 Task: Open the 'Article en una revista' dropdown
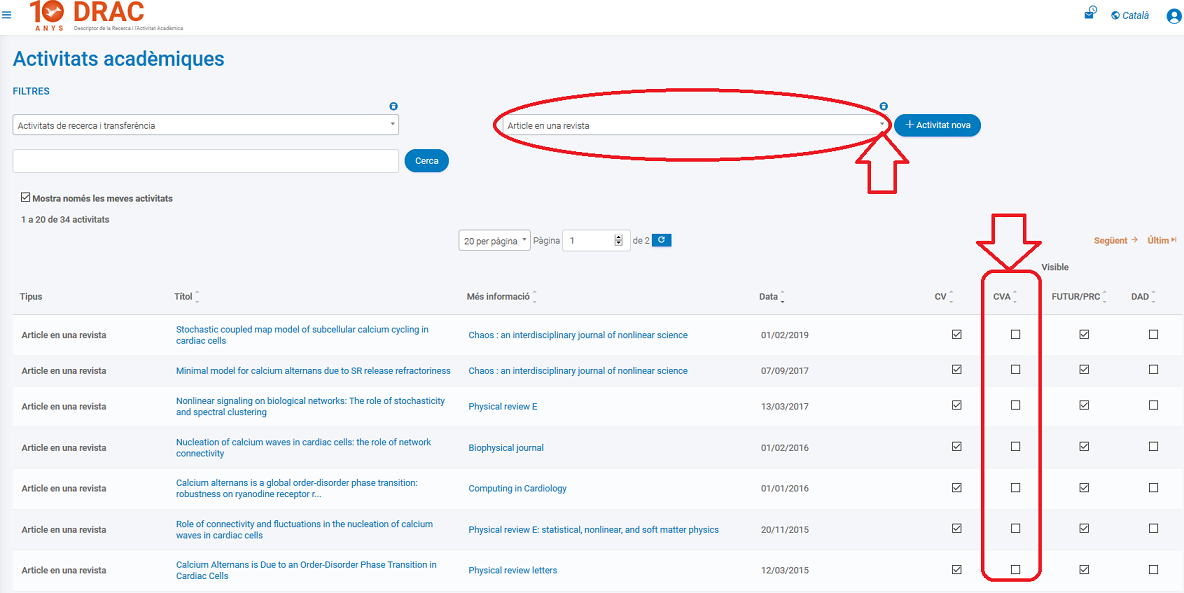tap(690, 125)
